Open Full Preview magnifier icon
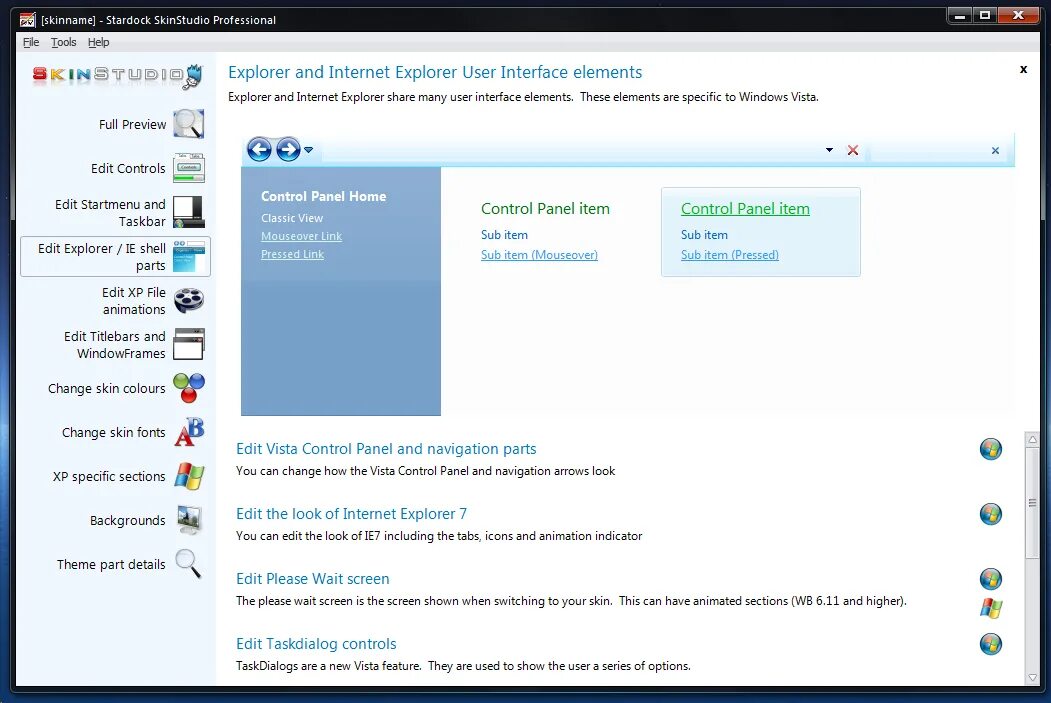 coord(189,124)
